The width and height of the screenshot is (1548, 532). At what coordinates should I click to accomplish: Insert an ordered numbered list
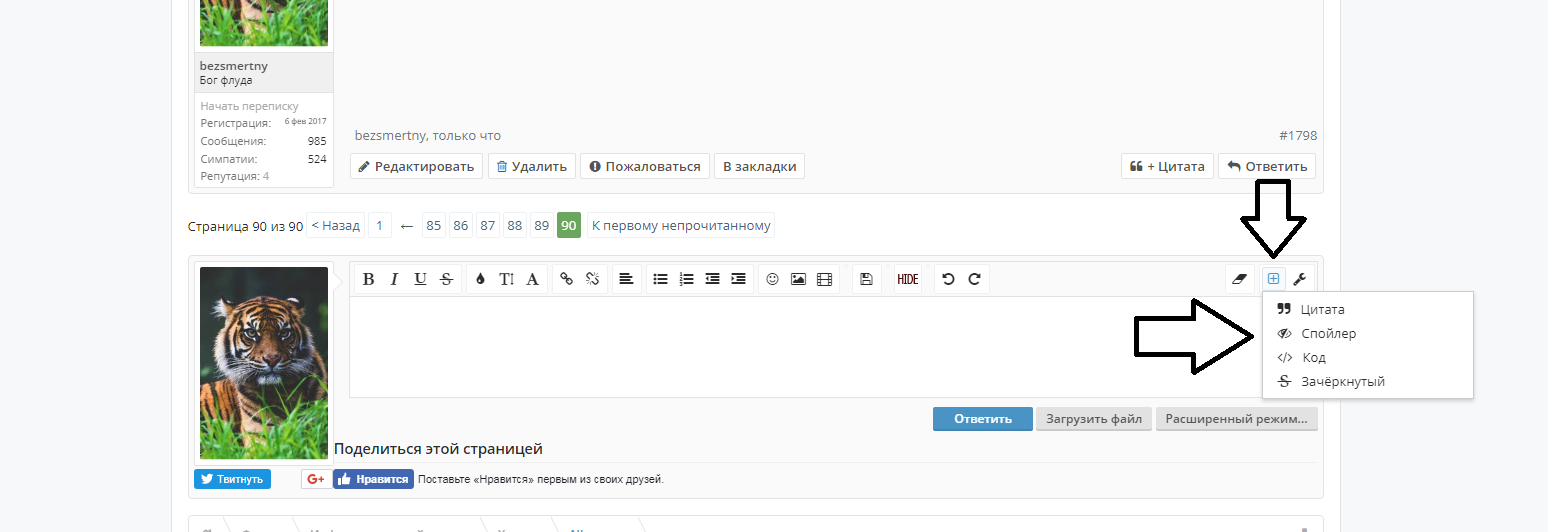pyautogui.click(x=686, y=280)
